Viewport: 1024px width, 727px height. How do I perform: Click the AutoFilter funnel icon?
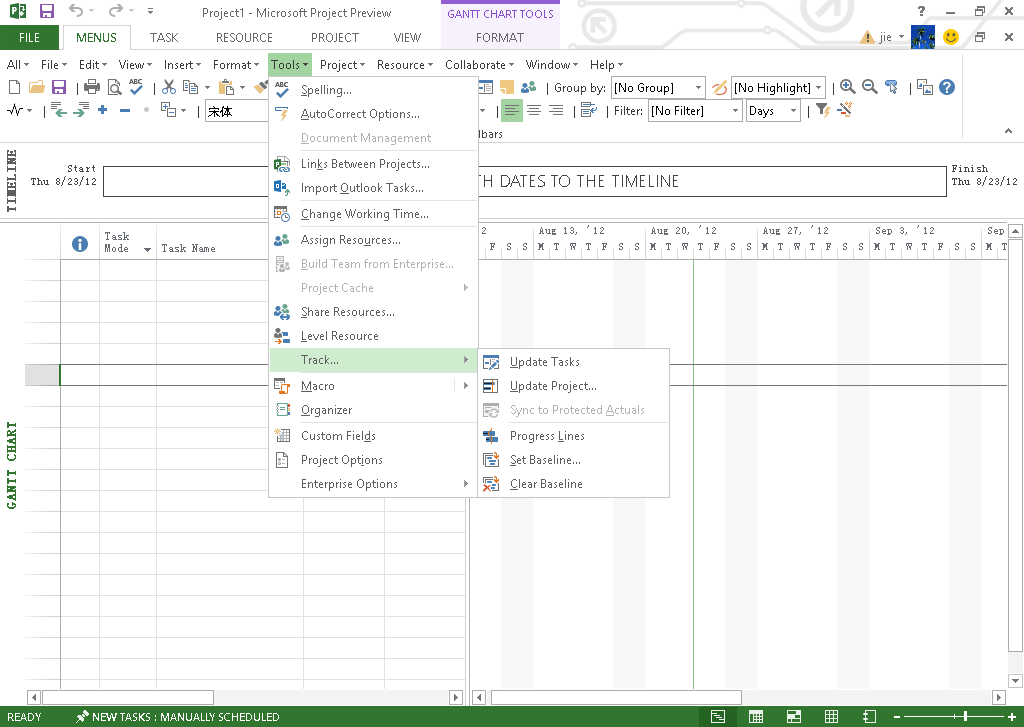(x=823, y=110)
